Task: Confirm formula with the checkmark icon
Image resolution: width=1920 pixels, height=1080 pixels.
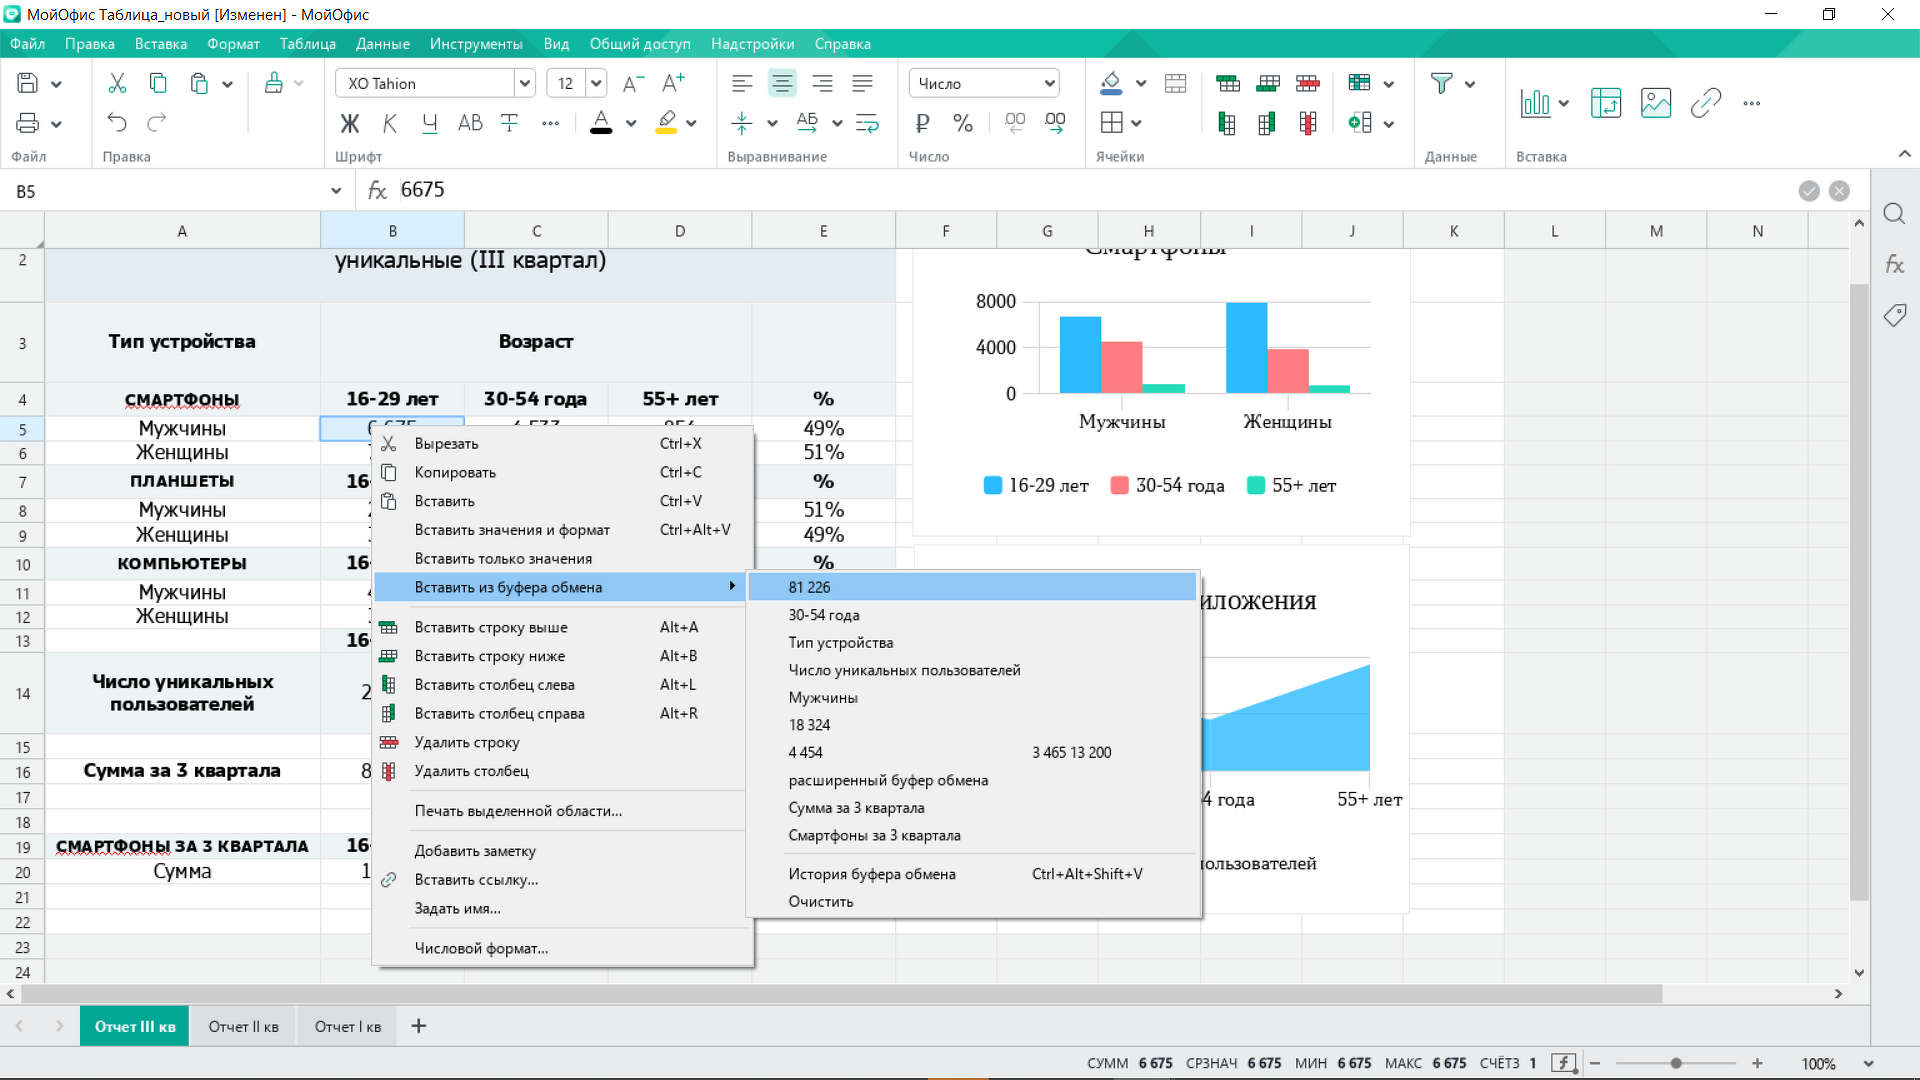Action: (x=1809, y=191)
